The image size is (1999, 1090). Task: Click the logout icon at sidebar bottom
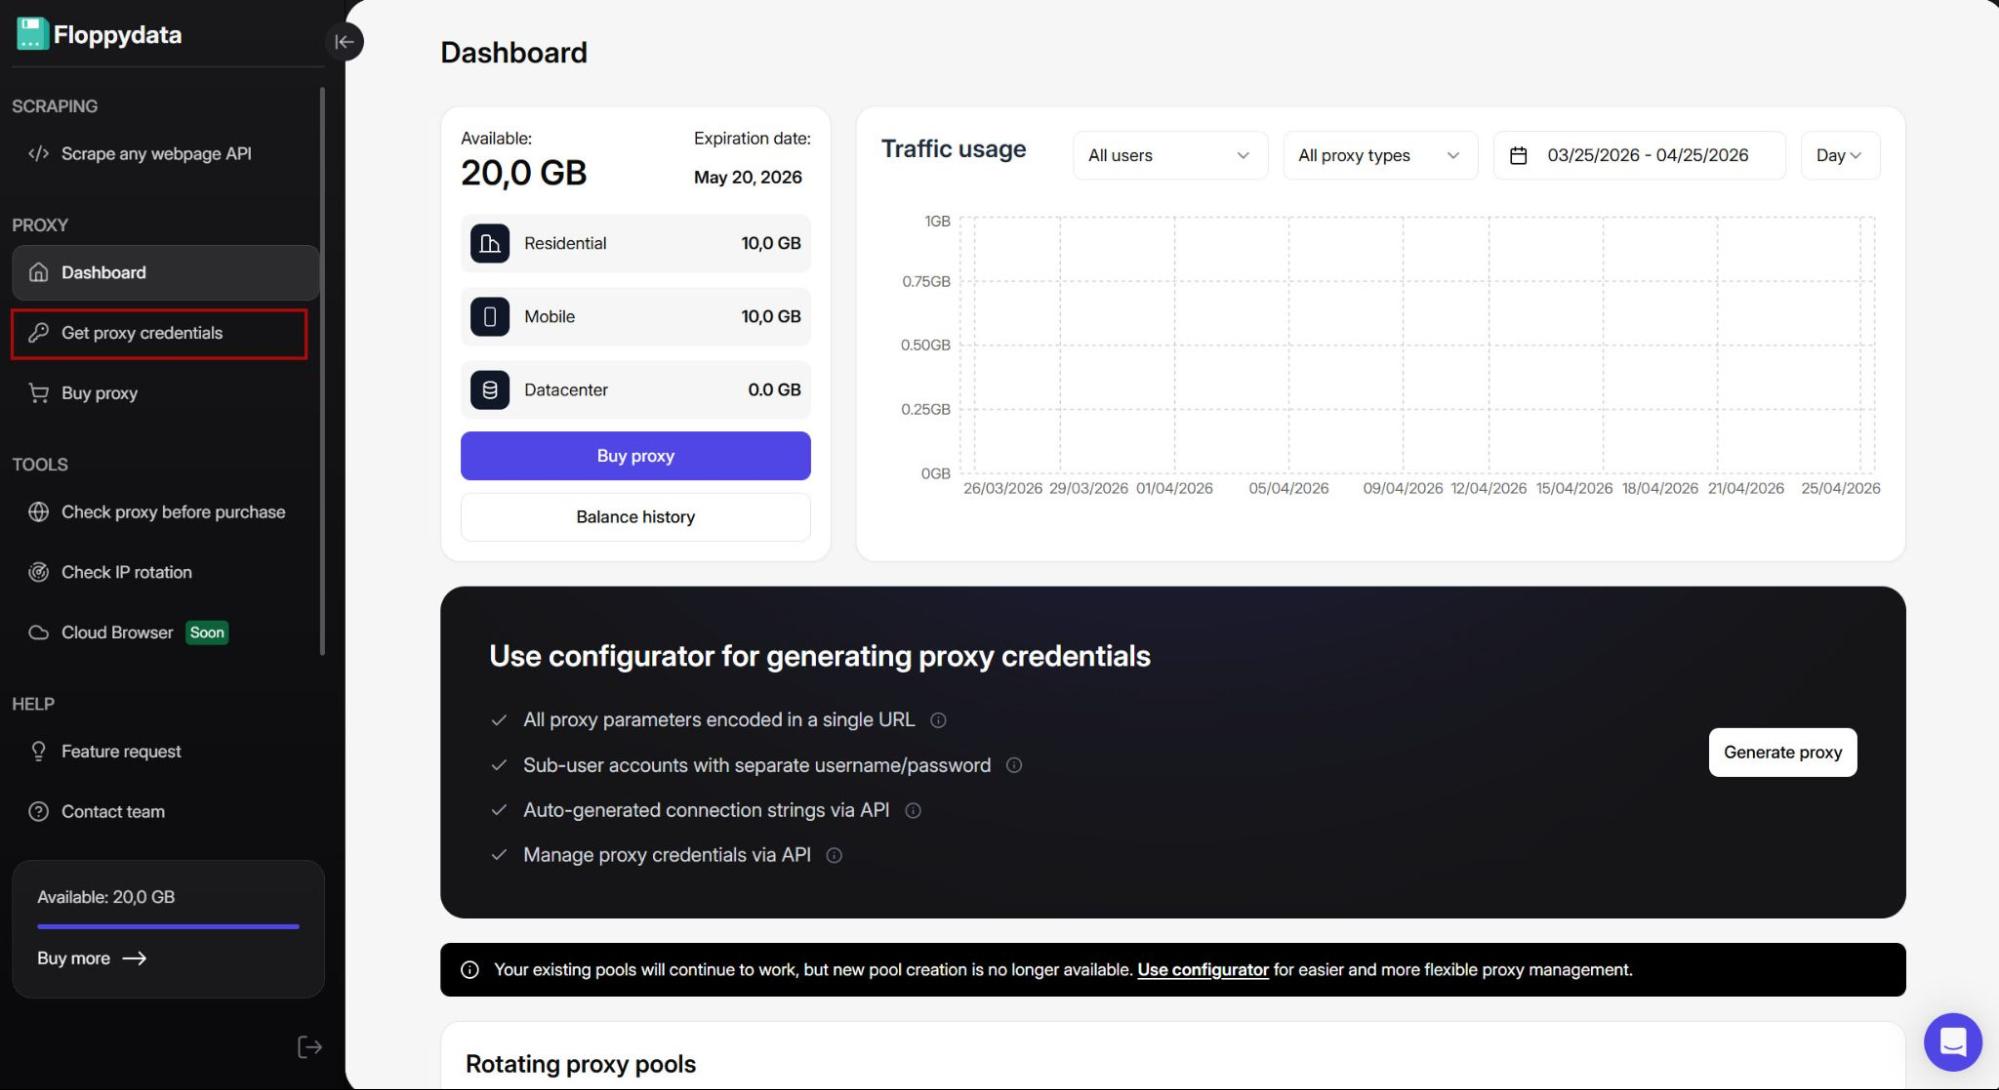click(x=309, y=1046)
